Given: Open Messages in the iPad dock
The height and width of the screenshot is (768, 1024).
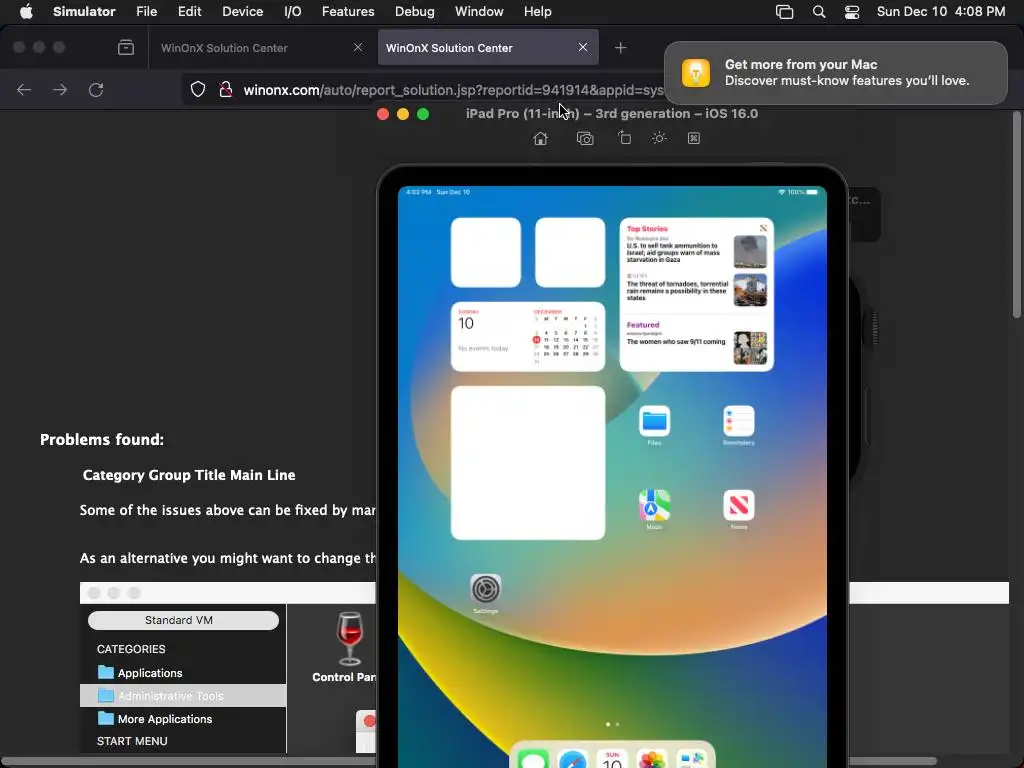Looking at the screenshot, I should (x=533, y=759).
